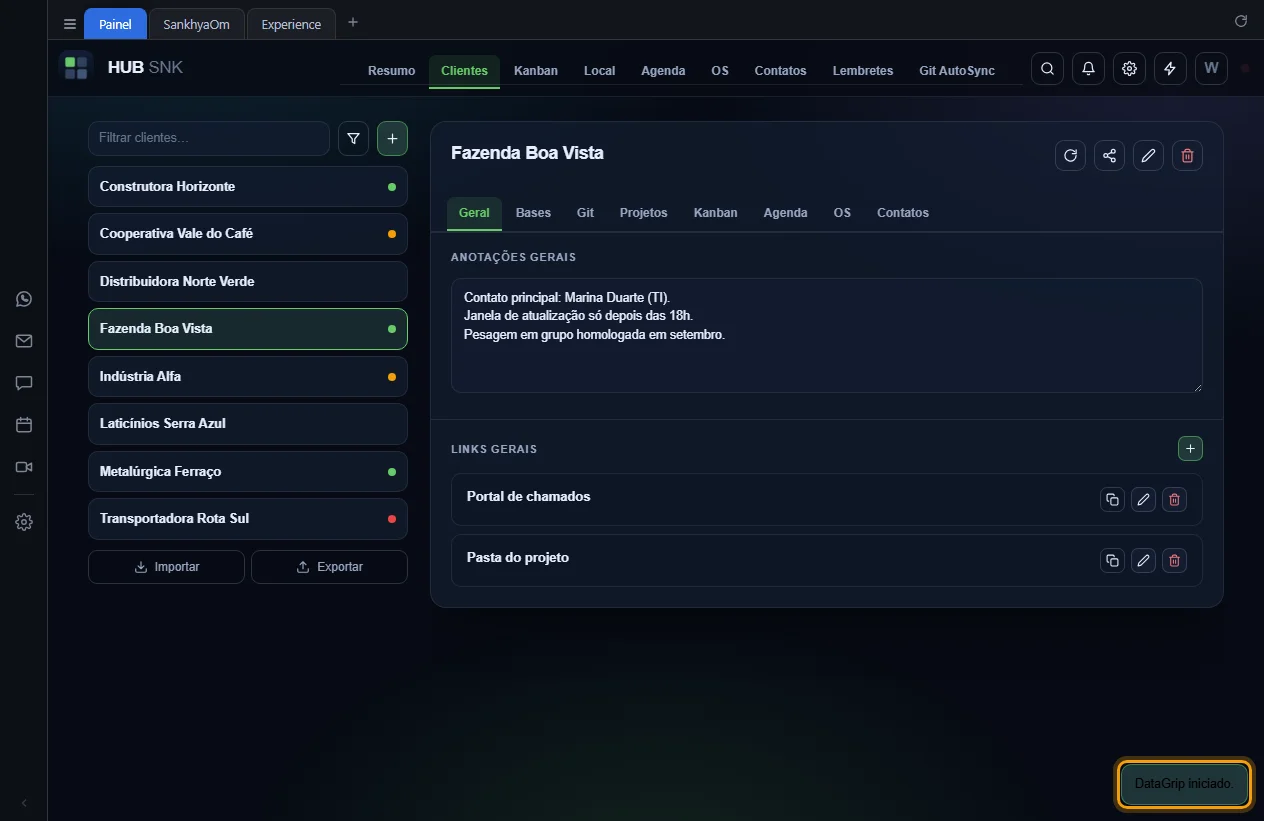The image size is (1264, 821).
Task: Open the header settings gear beside the bell
Action: [x=1129, y=69]
